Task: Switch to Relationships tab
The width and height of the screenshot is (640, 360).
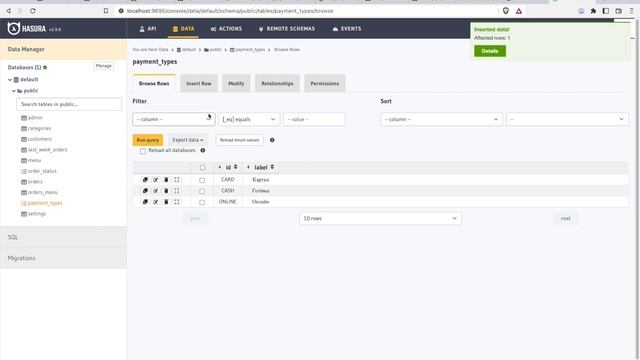Action: pyautogui.click(x=277, y=83)
